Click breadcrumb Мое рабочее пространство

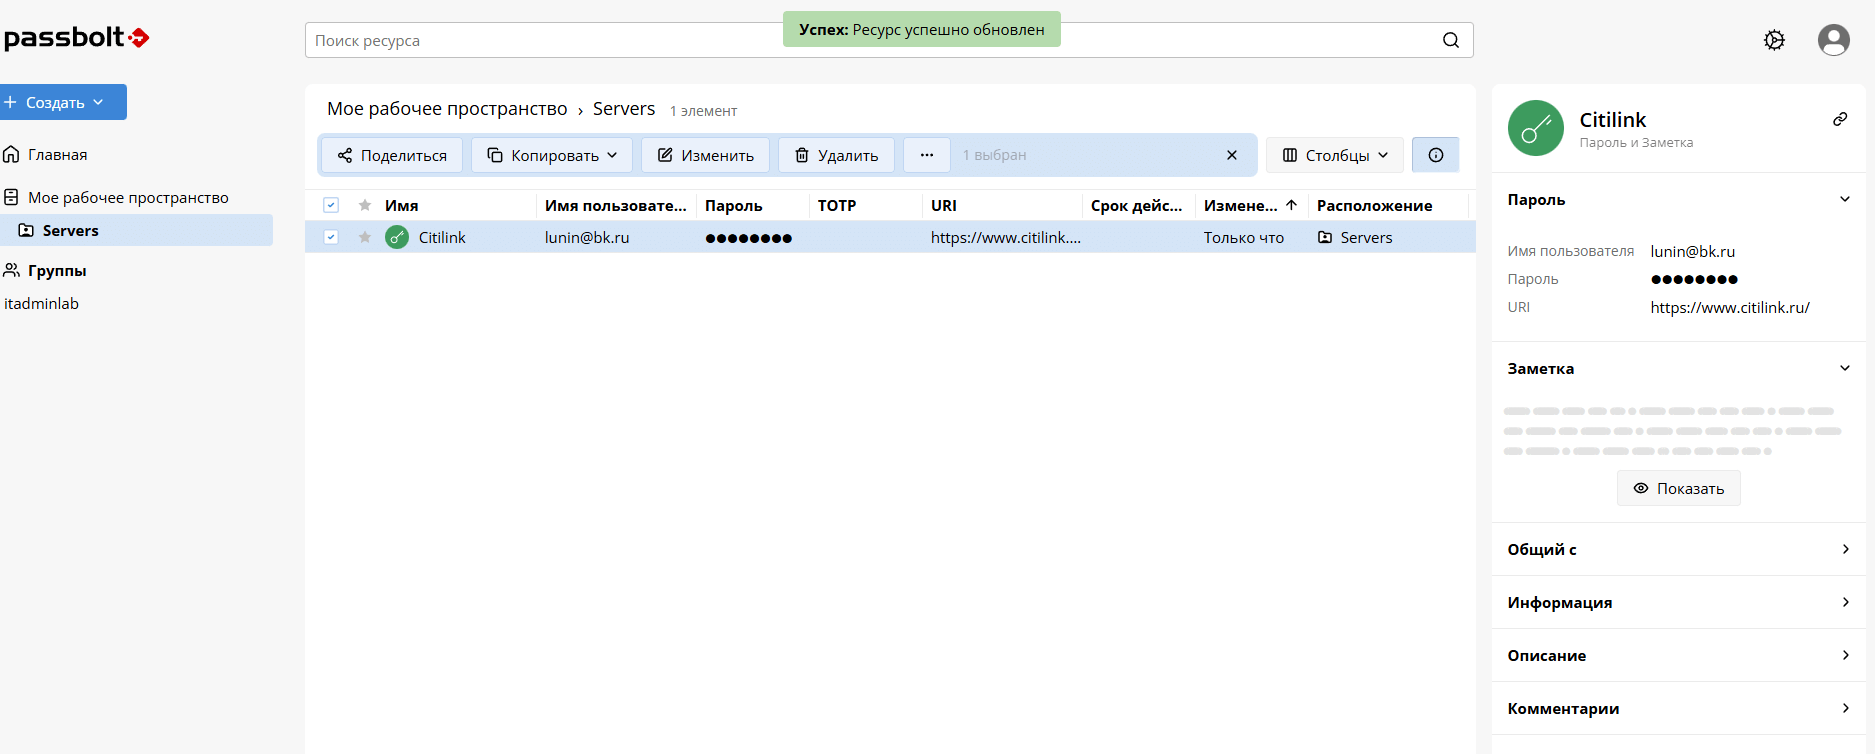pyautogui.click(x=447, y=109)
